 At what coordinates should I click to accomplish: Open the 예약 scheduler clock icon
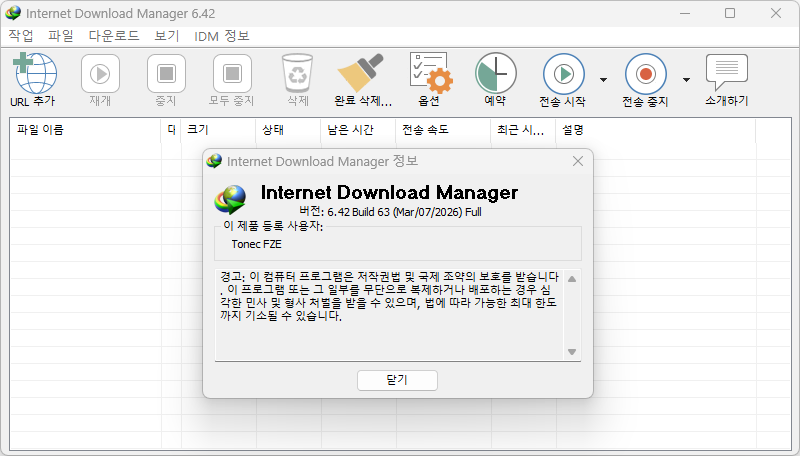[495, 73]
